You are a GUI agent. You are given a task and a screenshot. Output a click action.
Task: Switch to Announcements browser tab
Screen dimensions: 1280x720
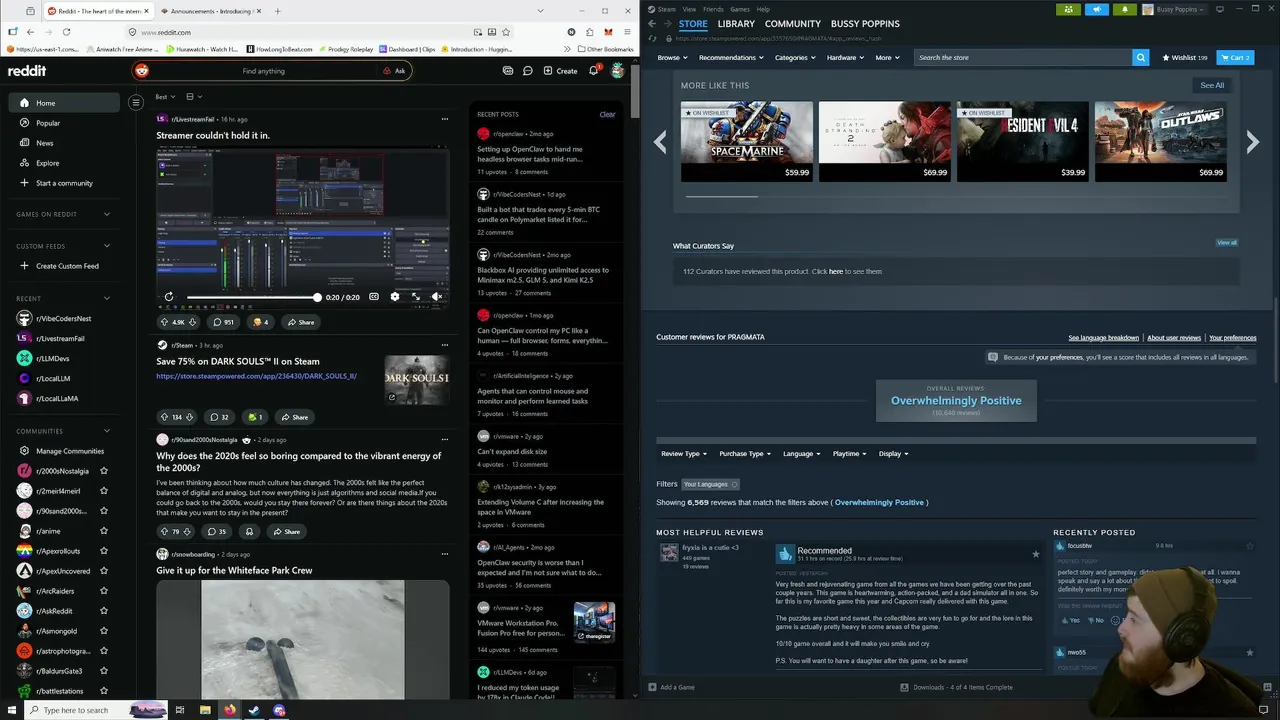pos(210,11)
